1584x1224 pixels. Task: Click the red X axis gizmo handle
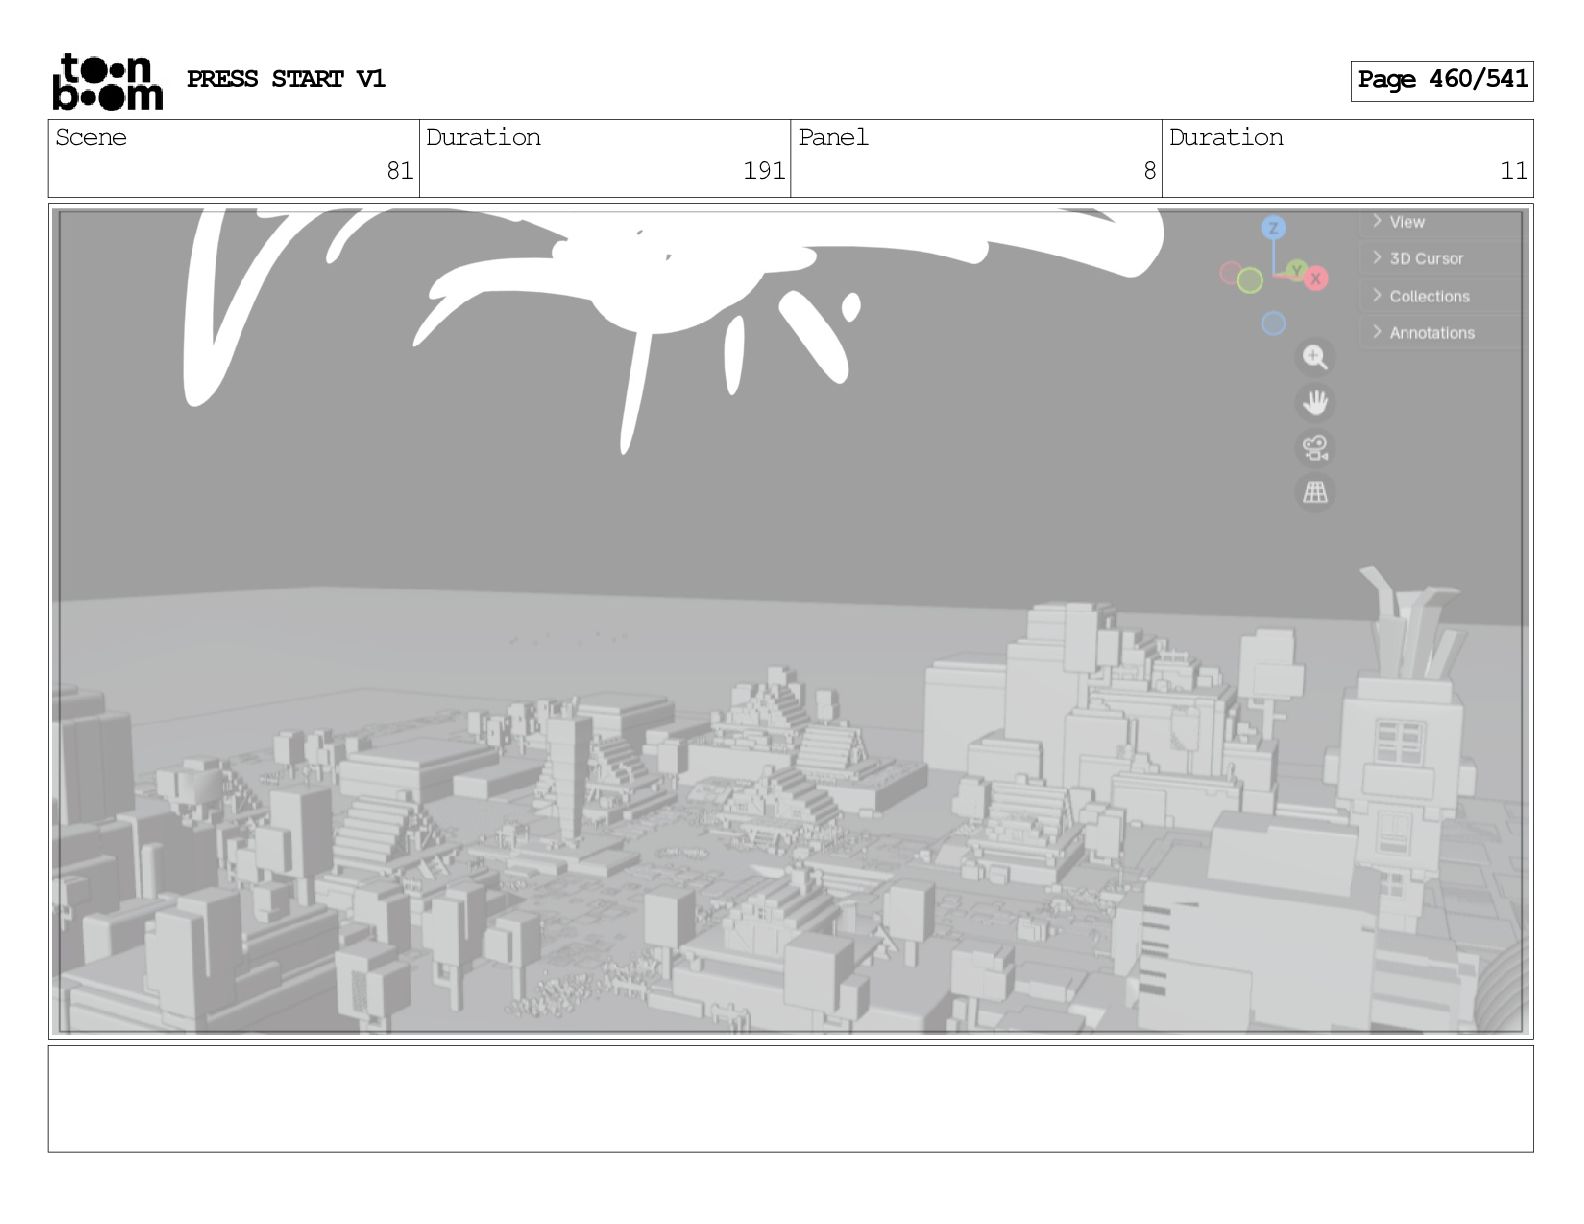tap(1316, 279)
